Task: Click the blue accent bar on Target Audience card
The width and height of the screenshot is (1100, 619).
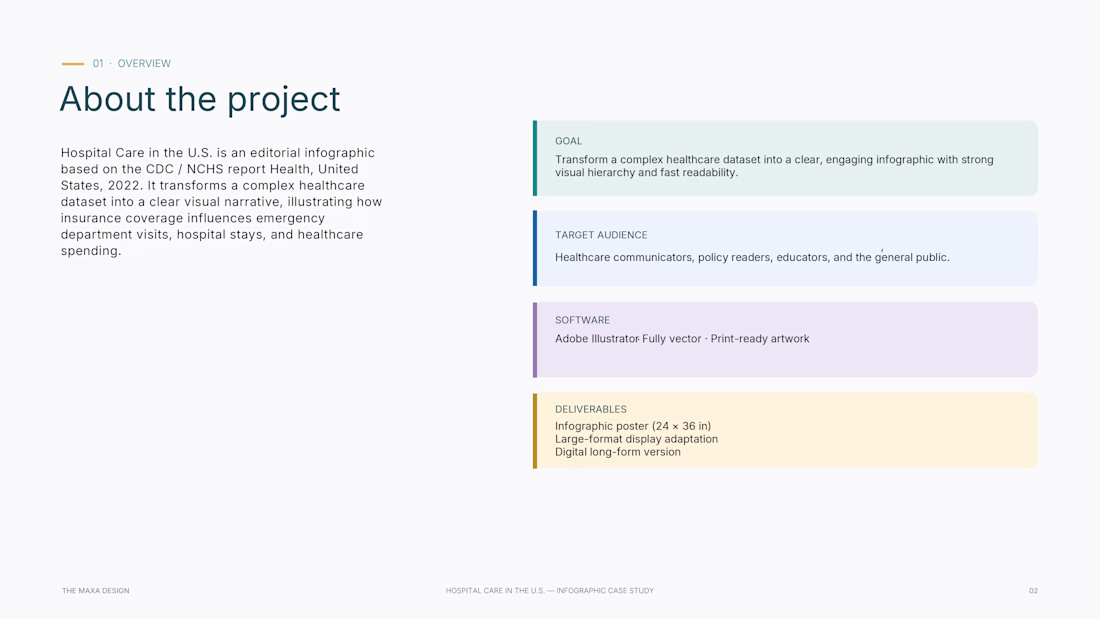Action: [535, 248]
